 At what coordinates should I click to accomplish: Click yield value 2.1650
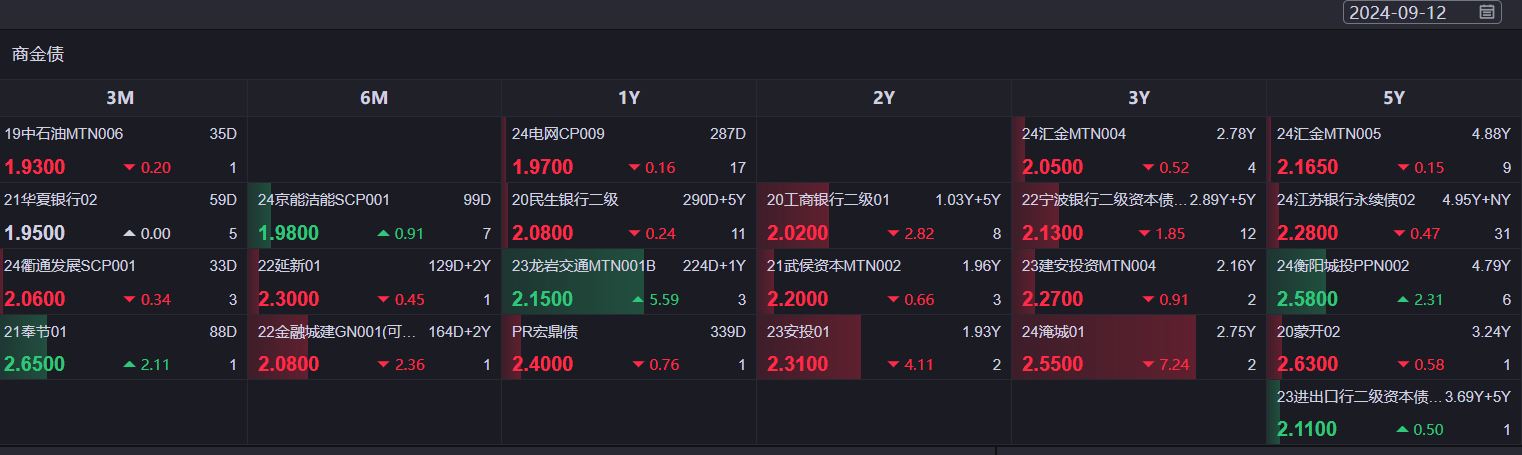[x=1308, y=167]
